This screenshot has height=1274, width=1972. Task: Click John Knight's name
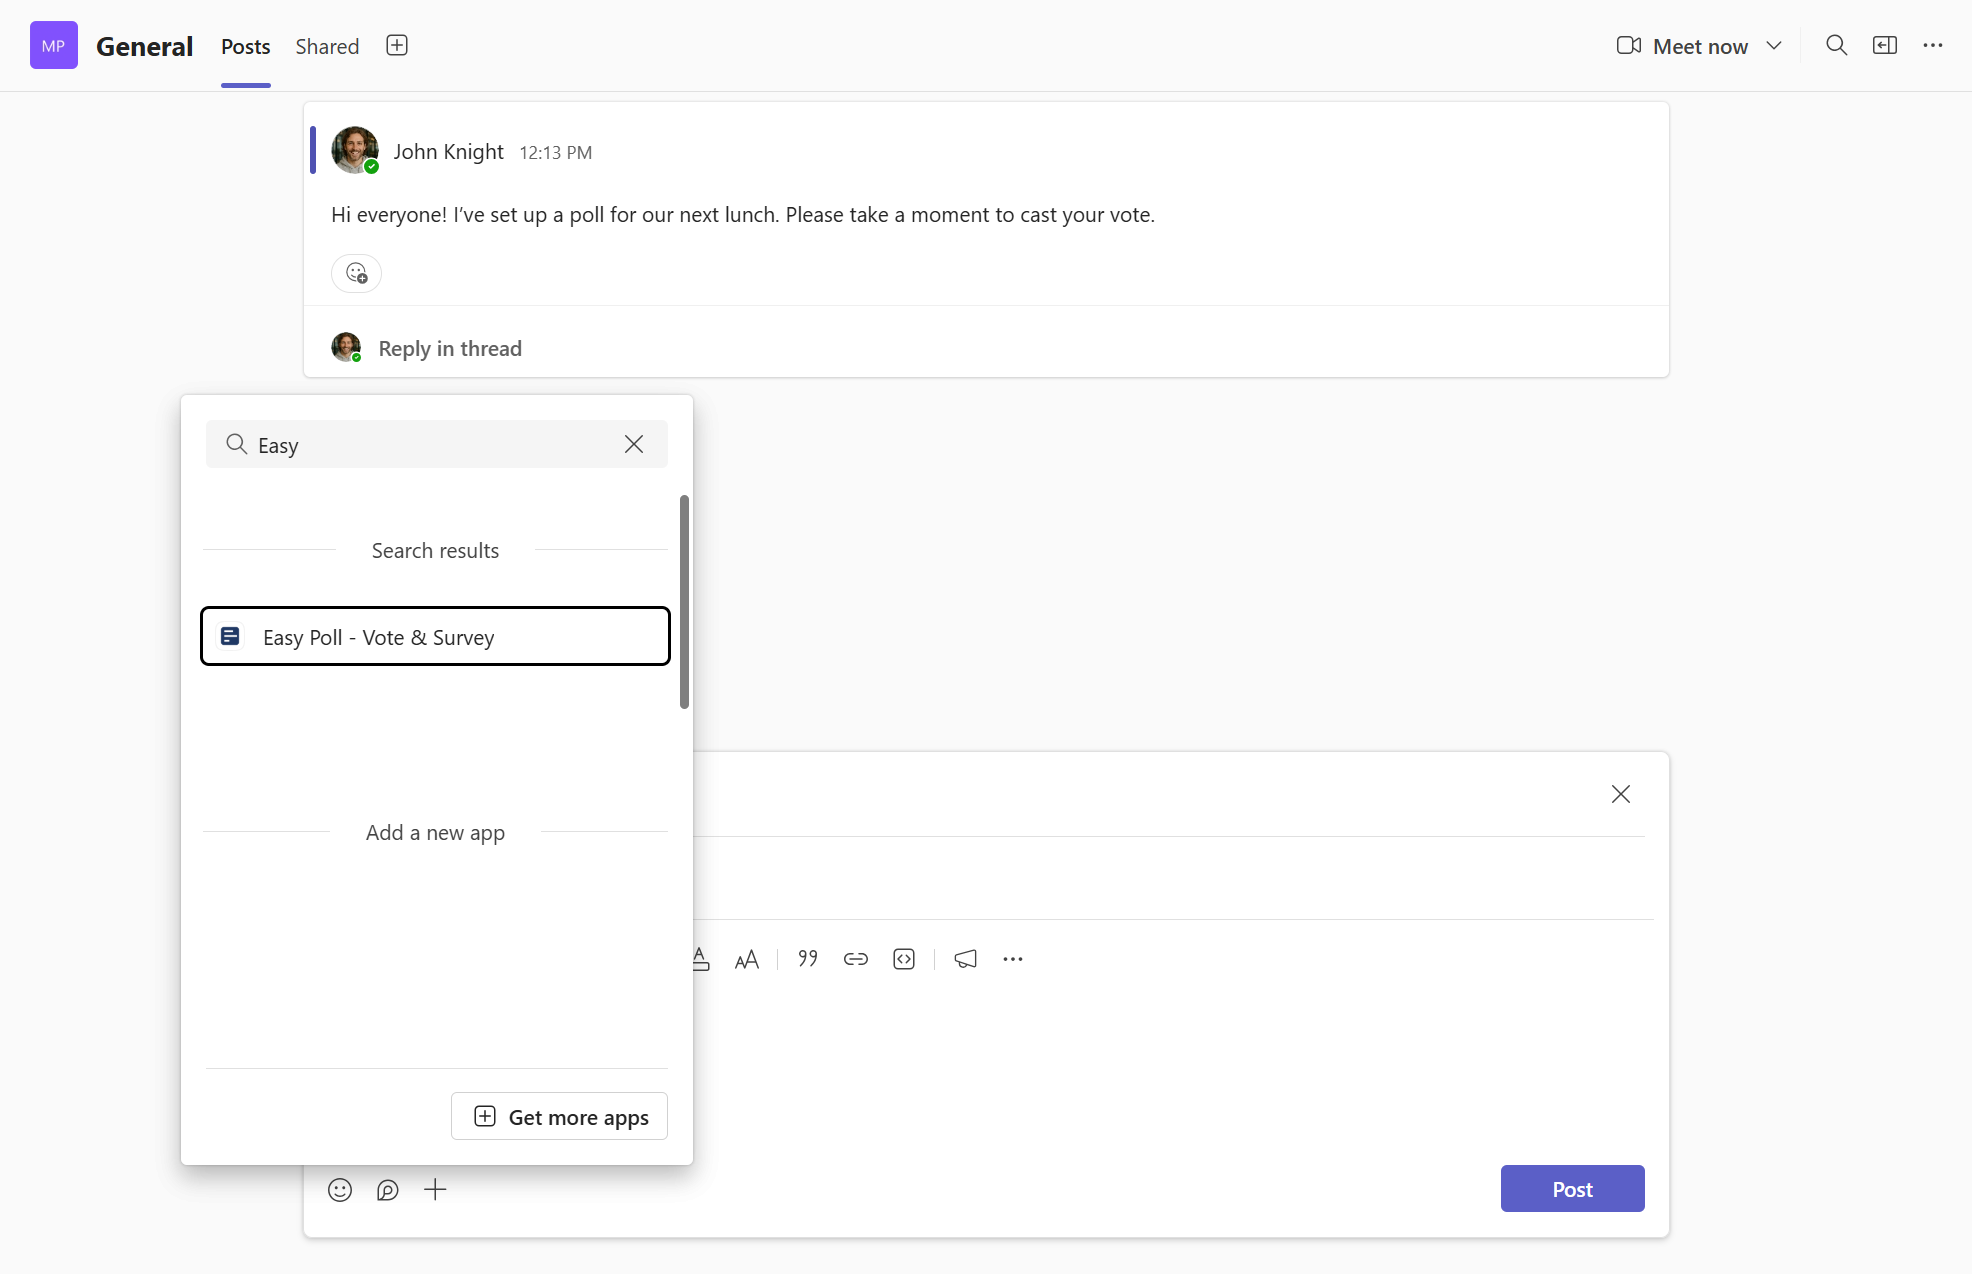[x=448, y=151]
